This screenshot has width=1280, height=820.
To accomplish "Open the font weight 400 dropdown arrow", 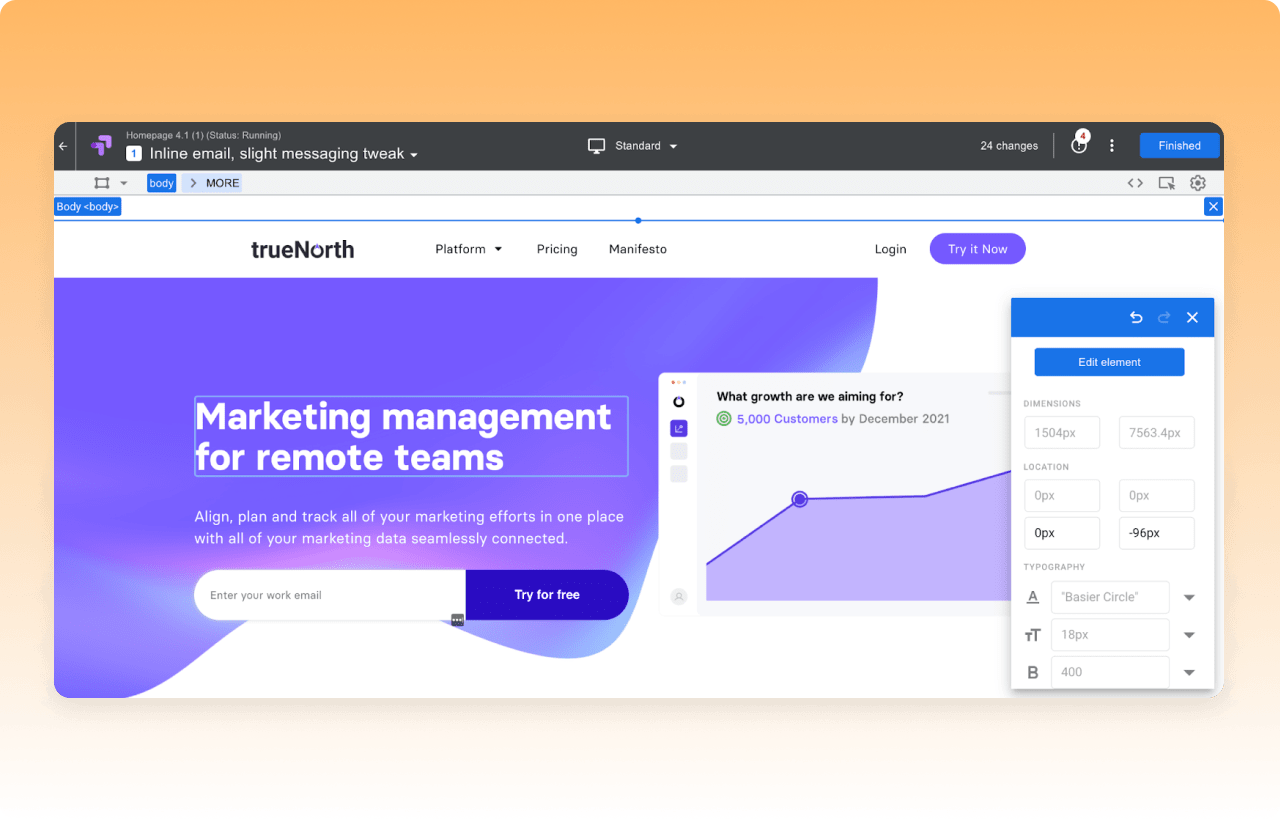I will 1189,672.
